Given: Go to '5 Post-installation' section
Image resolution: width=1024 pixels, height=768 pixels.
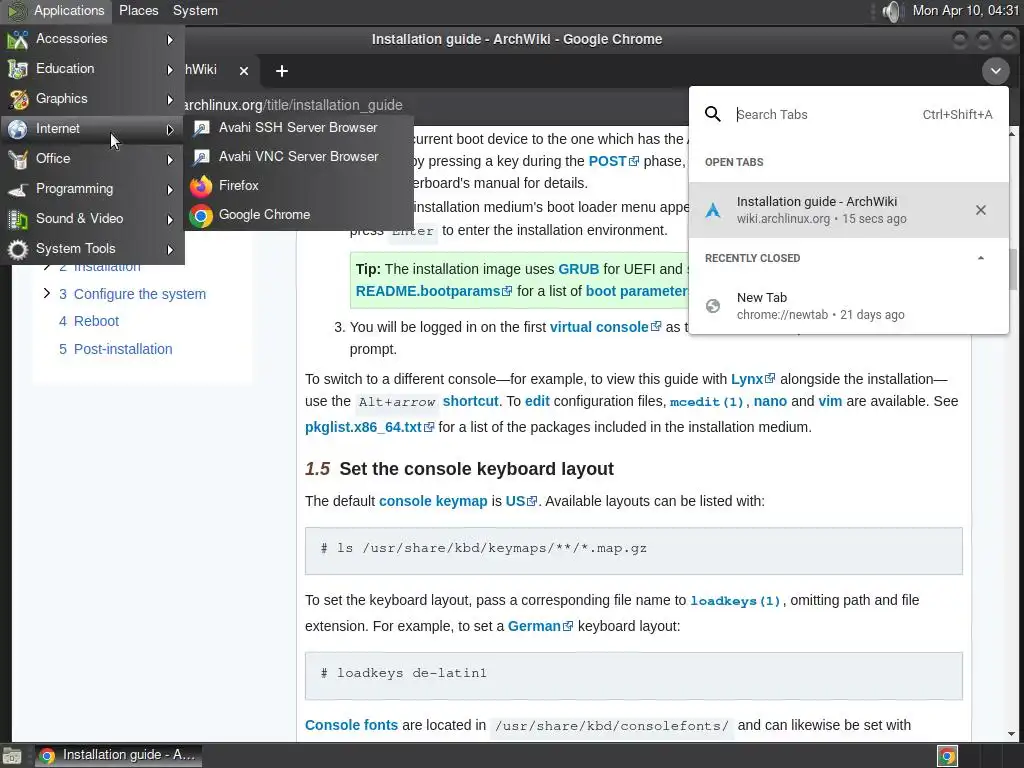Looking at the screenshot, I should (x=116, y=349).
